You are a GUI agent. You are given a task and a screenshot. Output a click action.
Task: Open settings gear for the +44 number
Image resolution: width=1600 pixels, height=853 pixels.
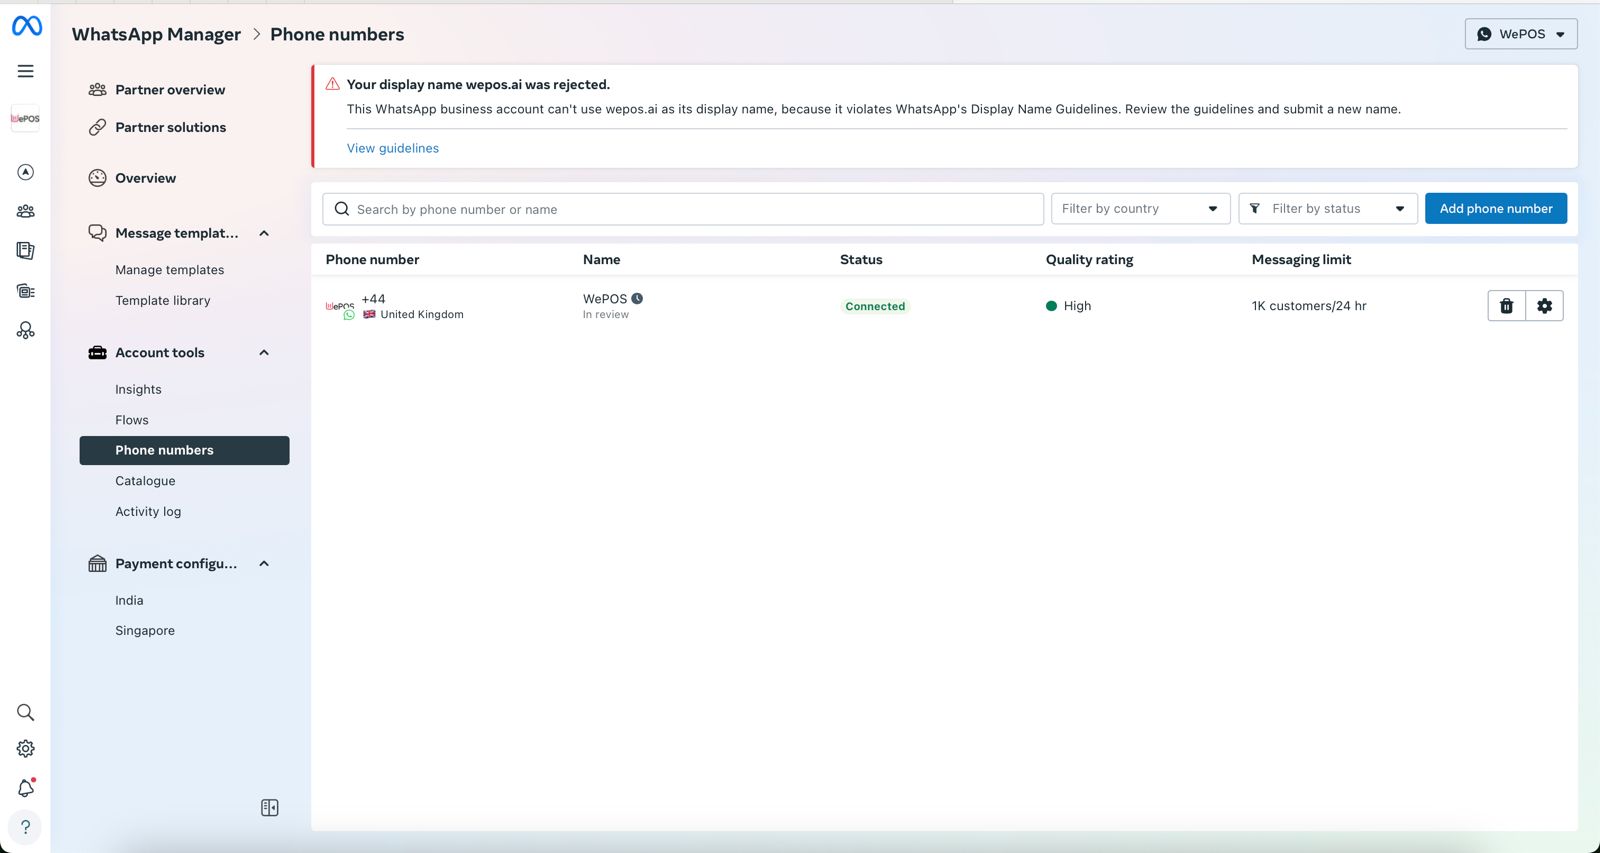click(1545, 306)
